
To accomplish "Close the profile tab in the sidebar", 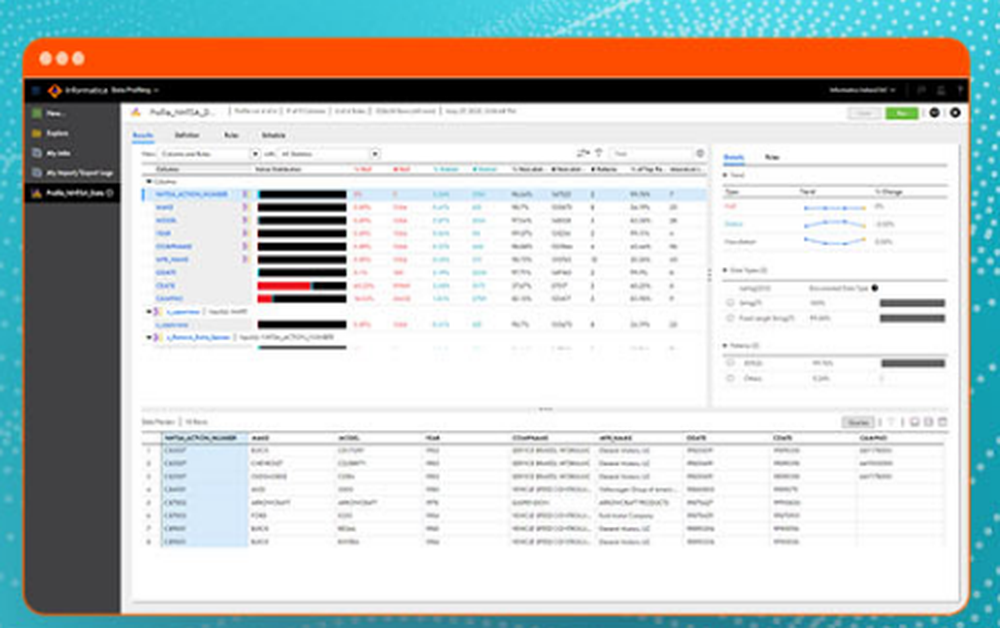I will point(110,193).
